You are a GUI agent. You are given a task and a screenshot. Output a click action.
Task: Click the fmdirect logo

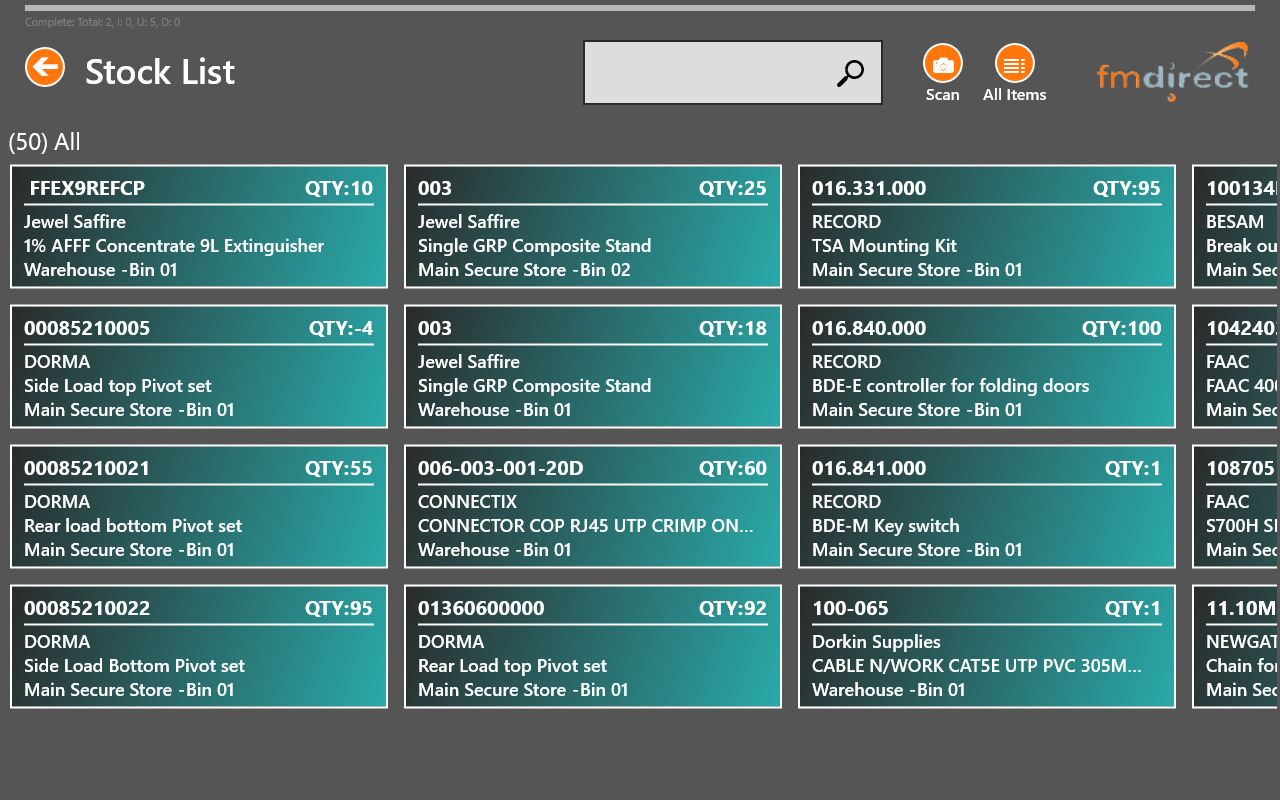(1173, 72)
